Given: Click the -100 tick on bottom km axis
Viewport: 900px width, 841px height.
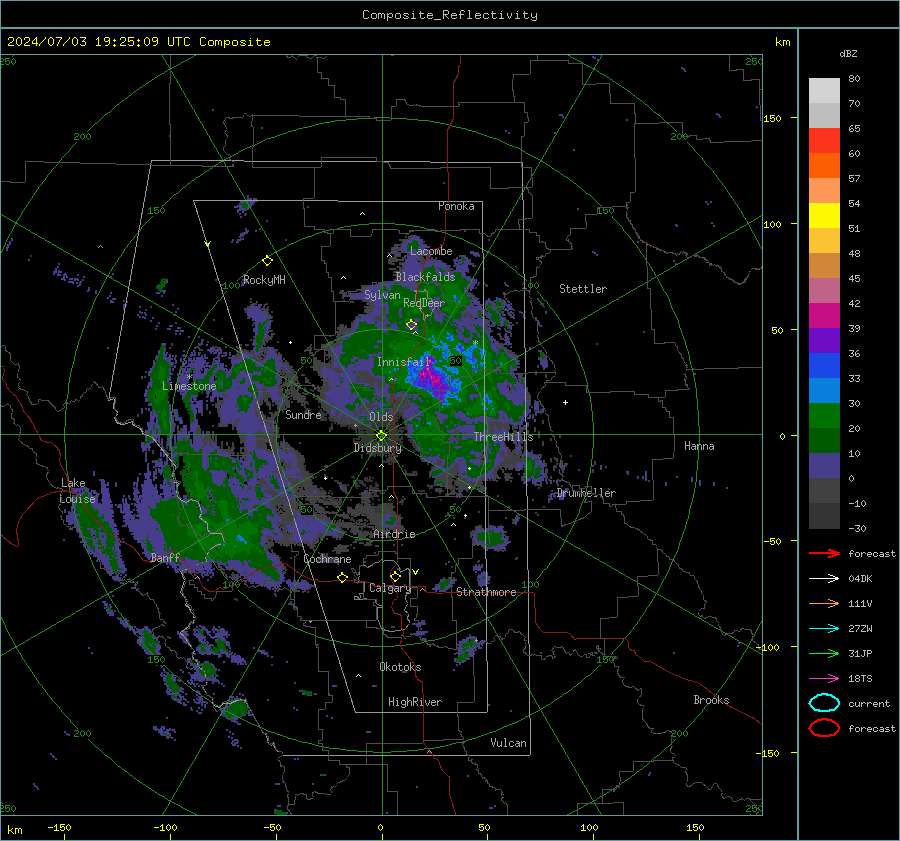Looking at the screenshot, I should click(165, 828).
